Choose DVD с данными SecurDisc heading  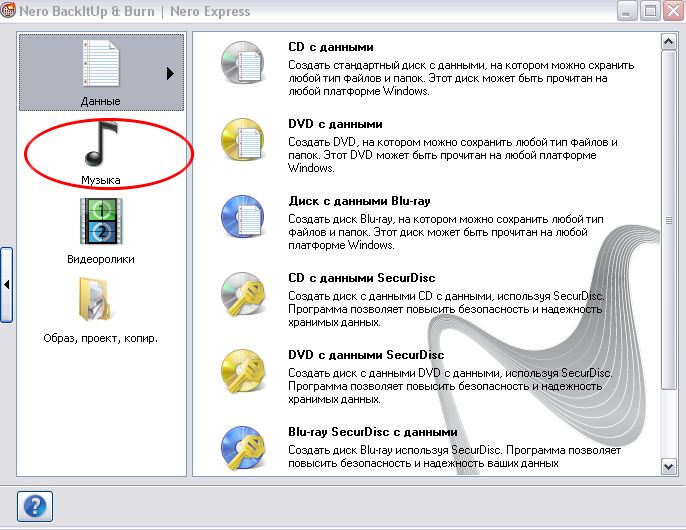point(366,355)
